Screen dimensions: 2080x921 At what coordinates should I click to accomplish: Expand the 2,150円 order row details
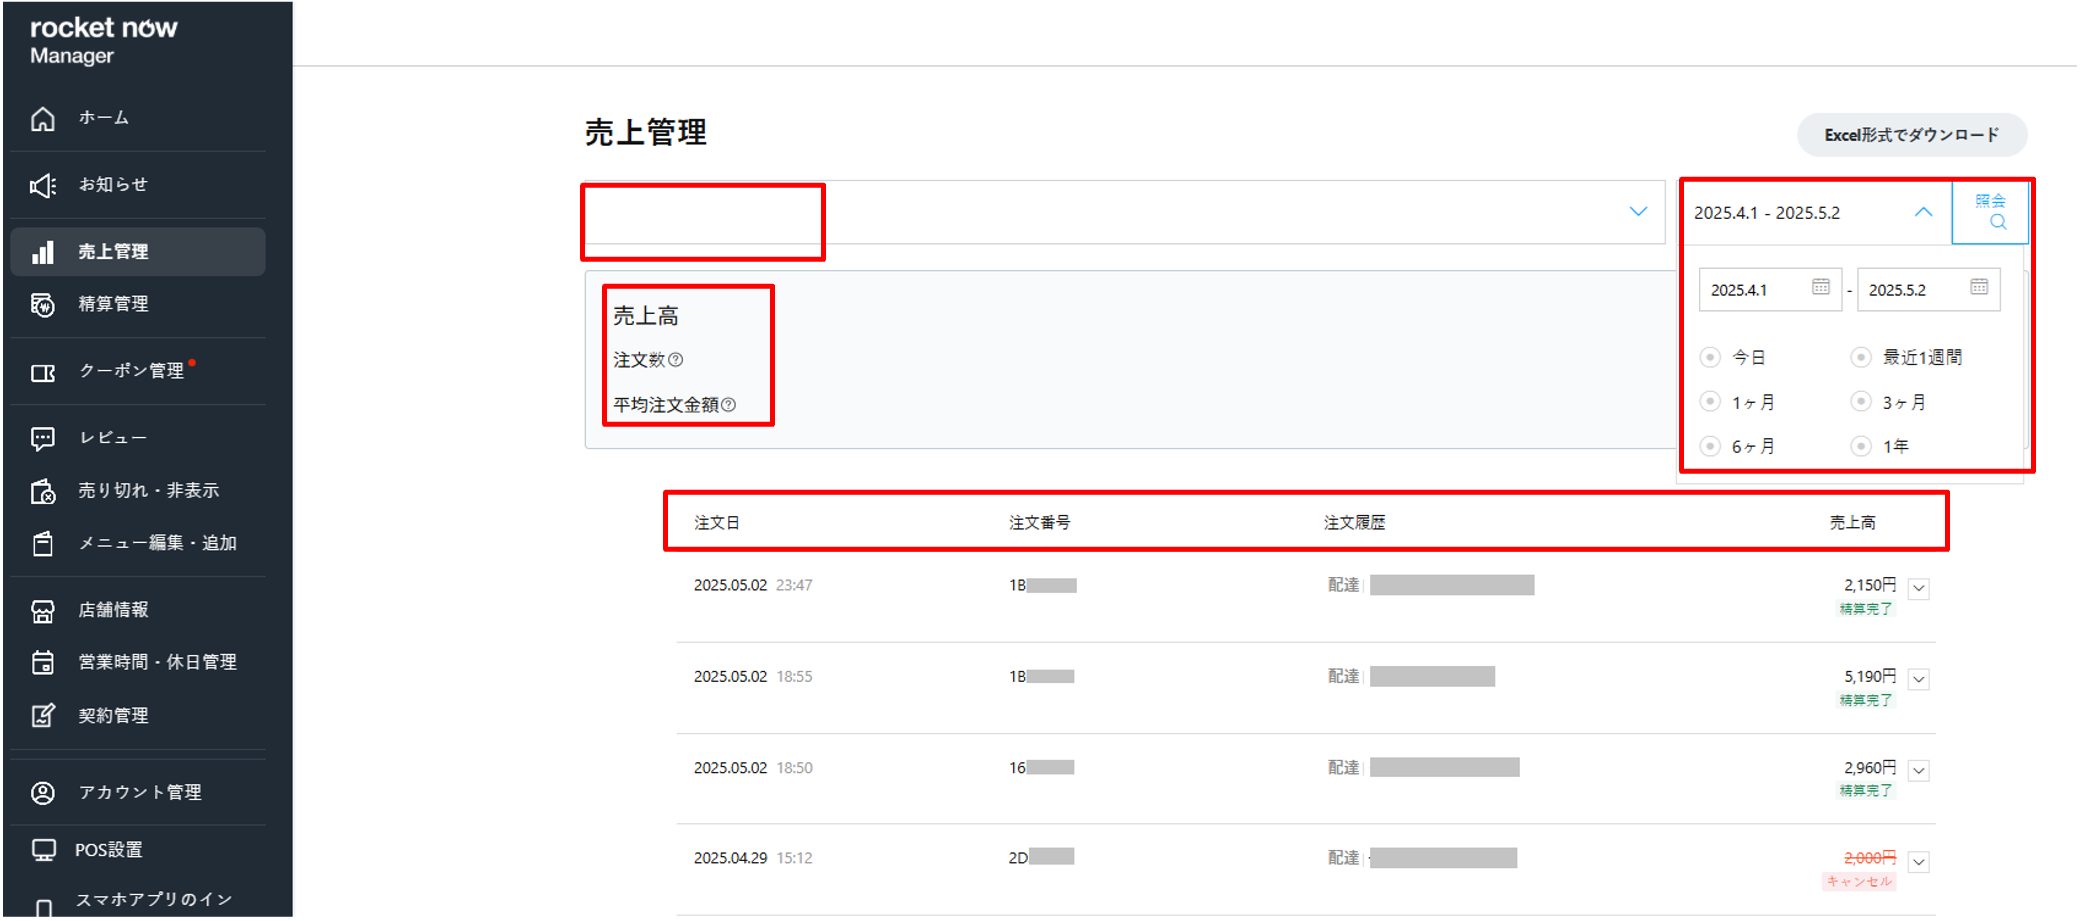click(x=1919, y=589)
